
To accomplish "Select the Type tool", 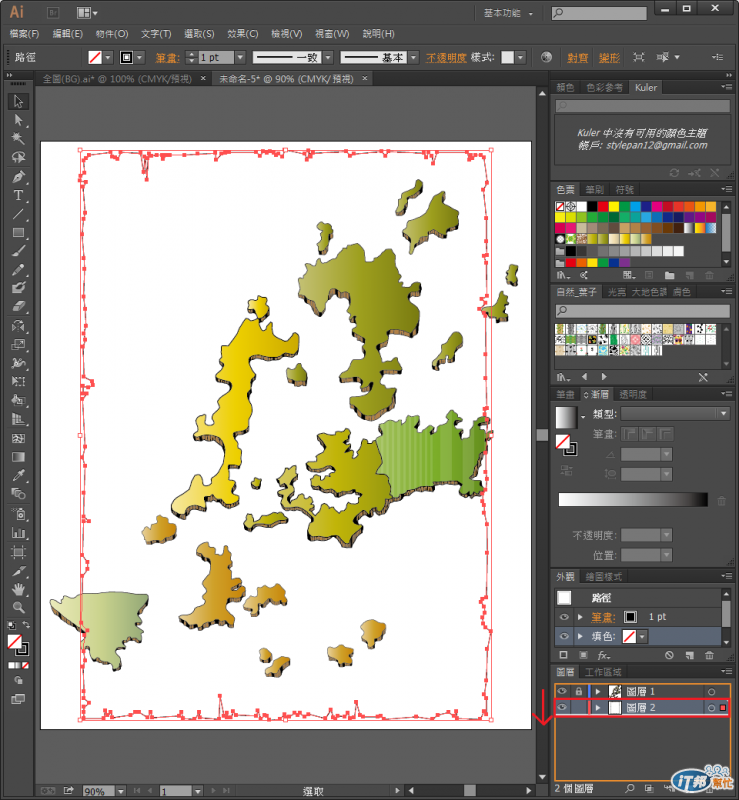I will [18, 195].
